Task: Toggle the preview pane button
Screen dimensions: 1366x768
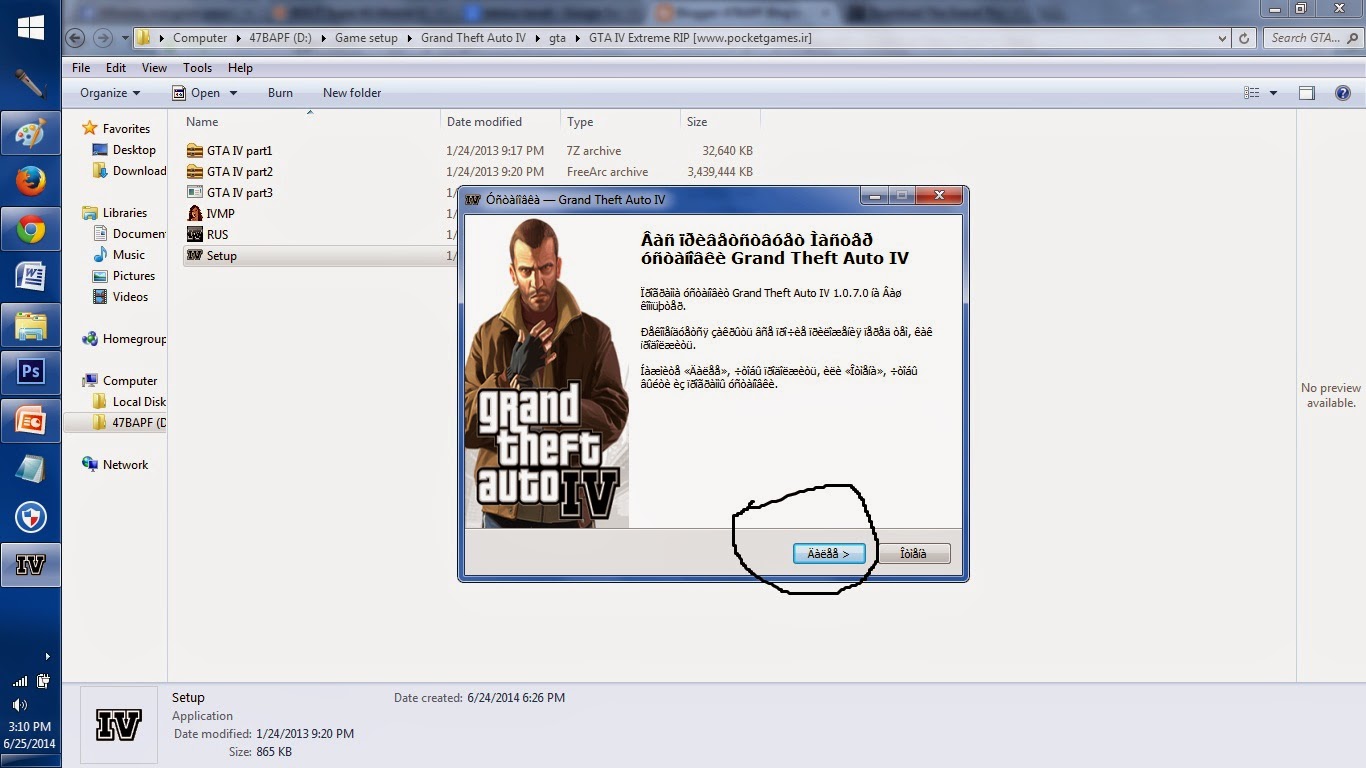Action: (x=1306, y=93)
